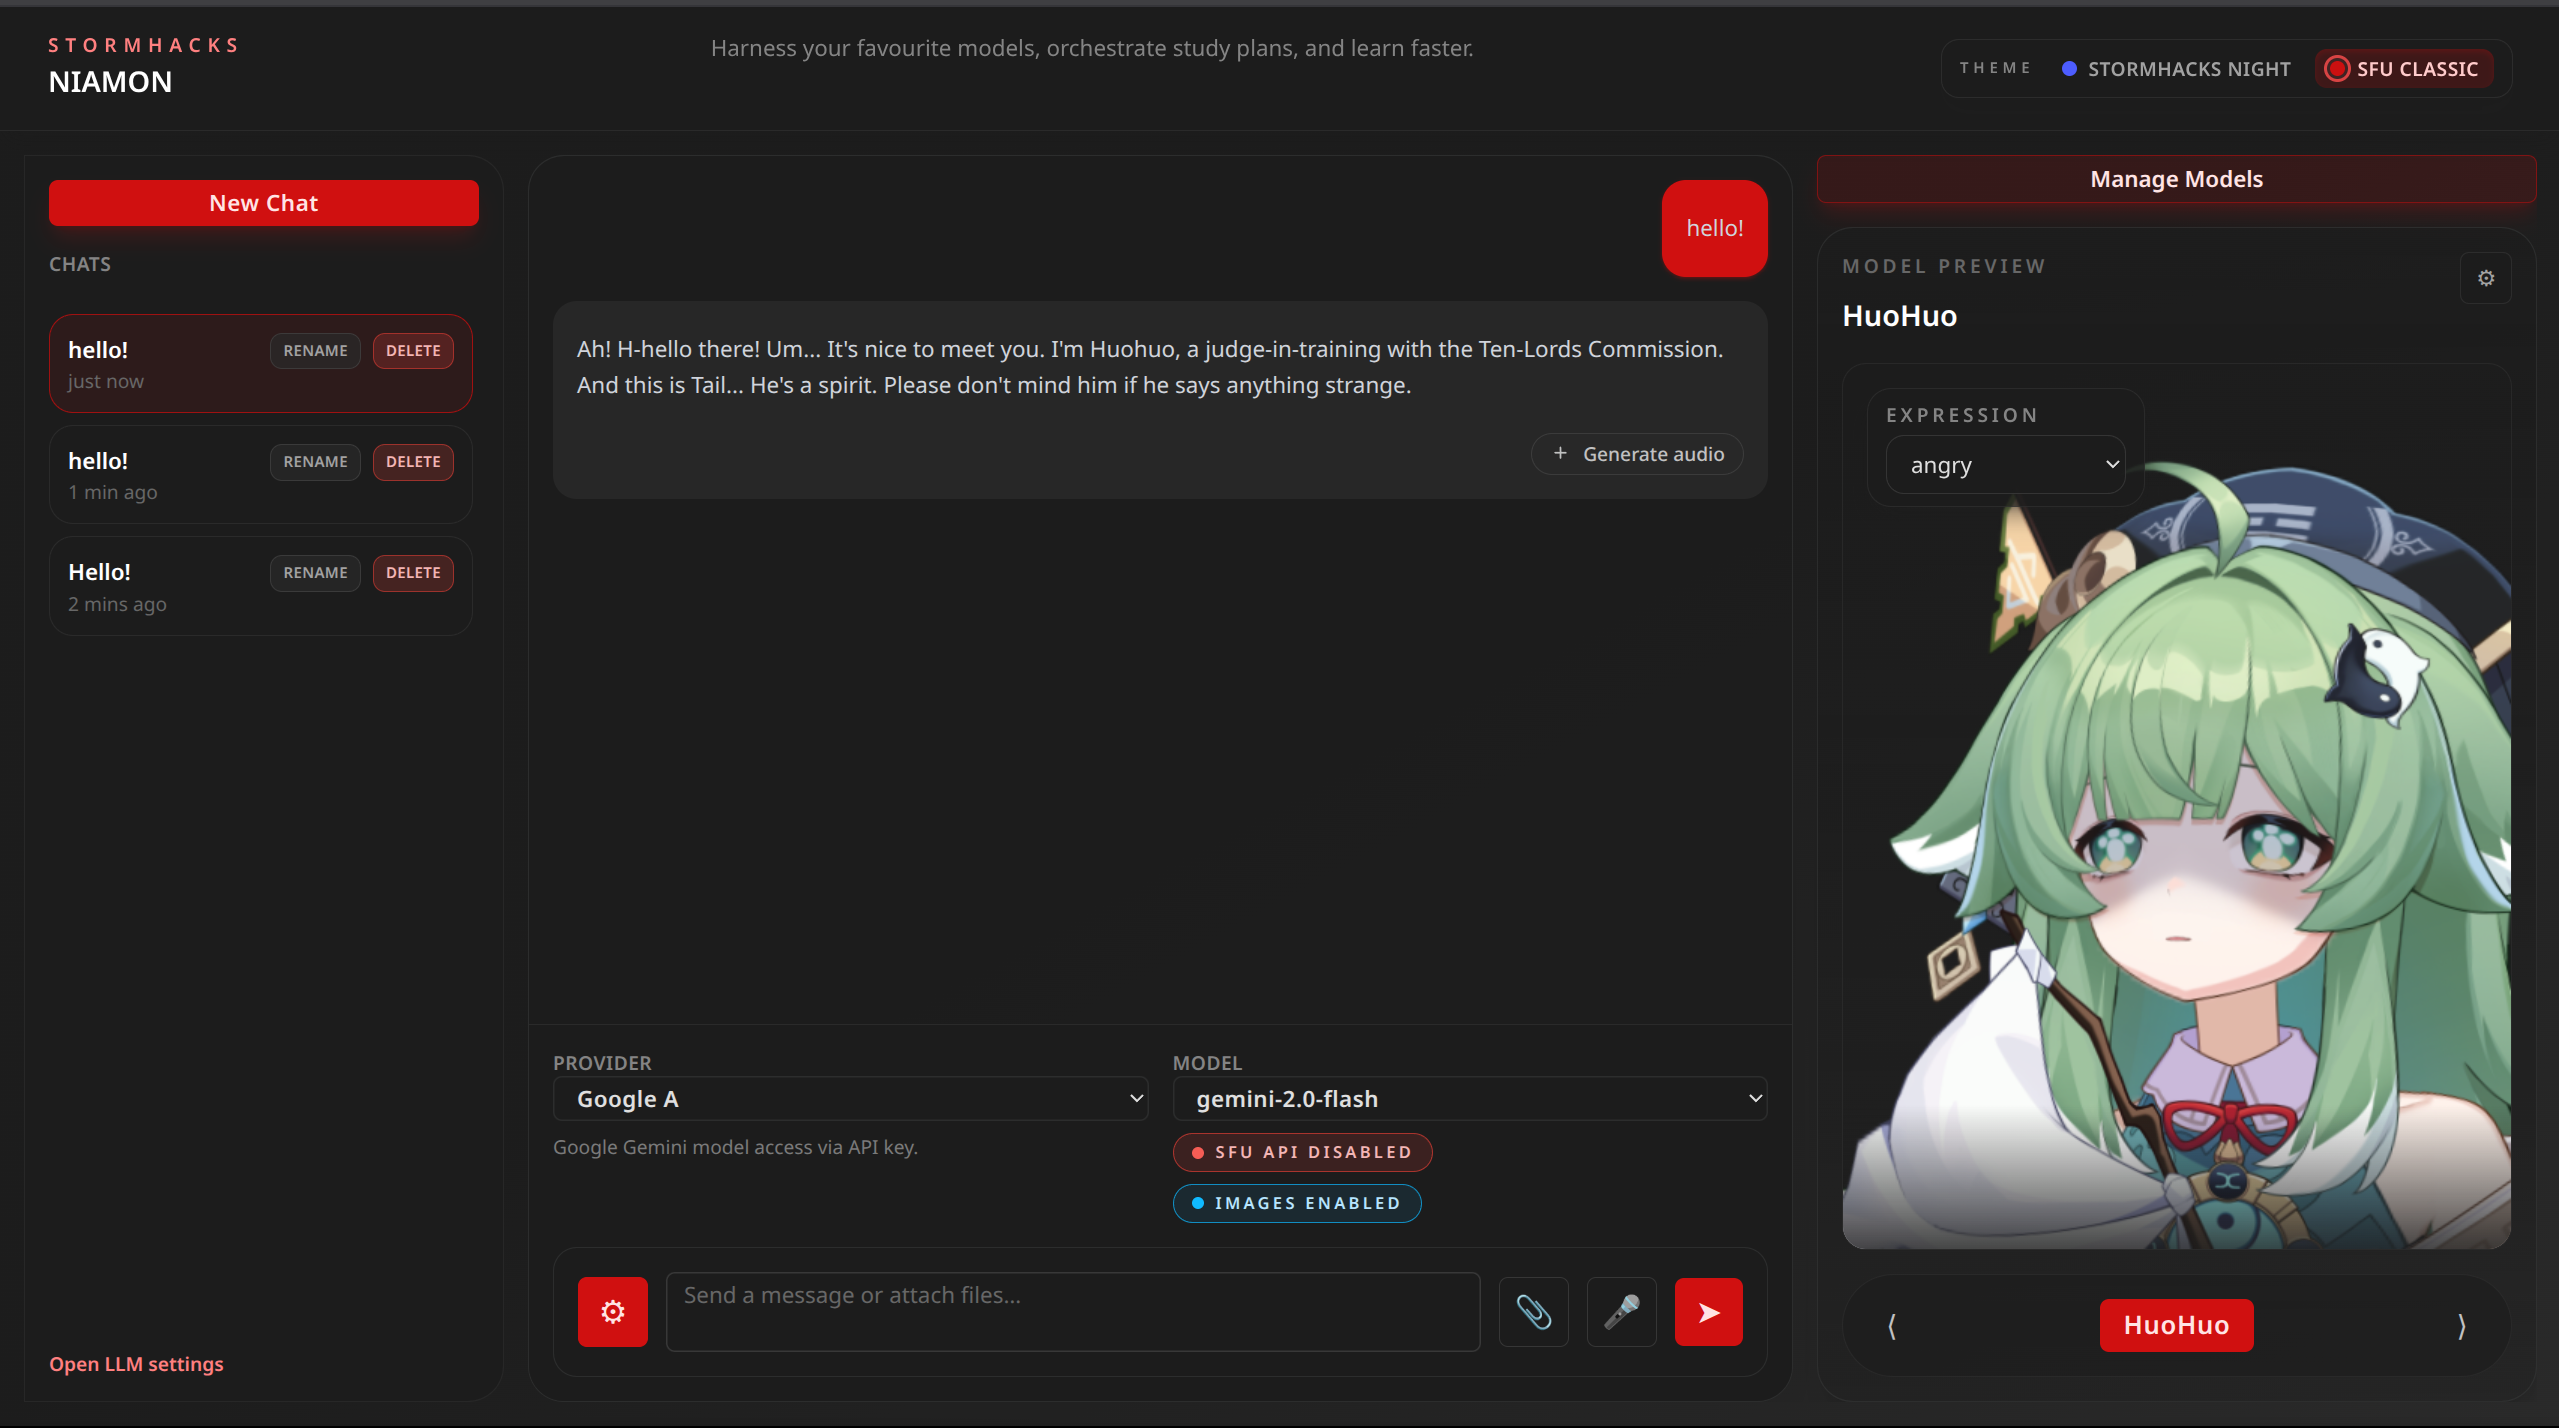
Task: Open the Provider dropdown showing Google A
Action: [x=850, y=1098]
